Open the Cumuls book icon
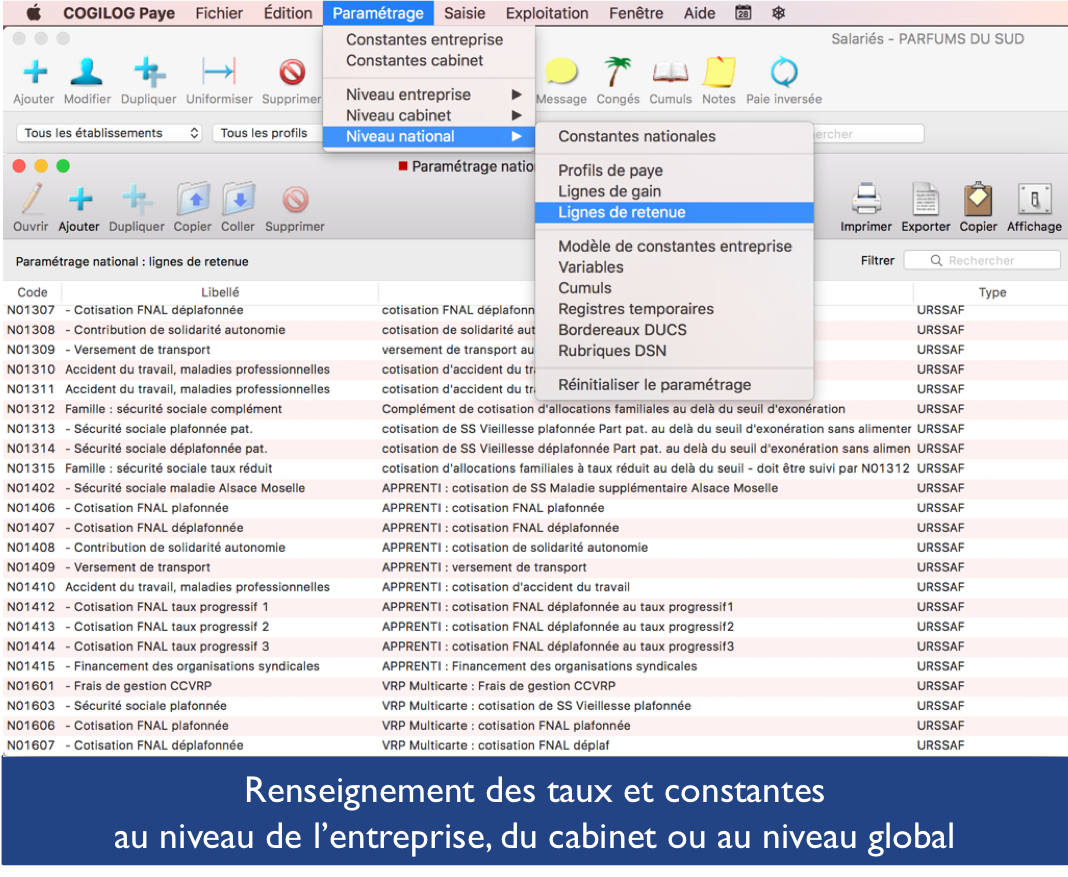This screenshot has height=877, width=1068. click(670, 71)
